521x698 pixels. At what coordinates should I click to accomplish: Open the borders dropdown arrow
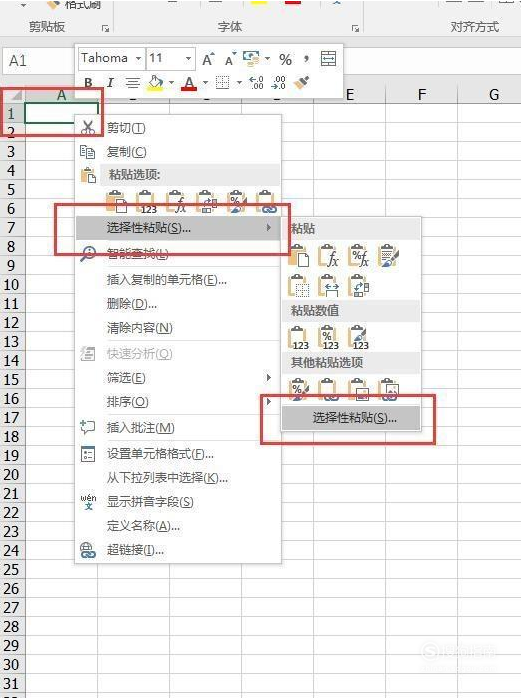[x=239, y=82]
